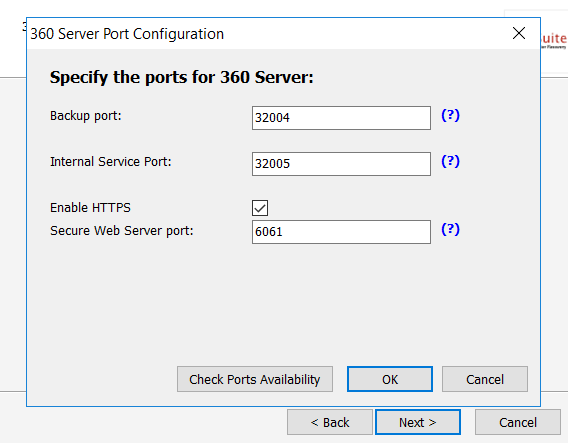Click Check Ports Availability button

click(255, 379)
